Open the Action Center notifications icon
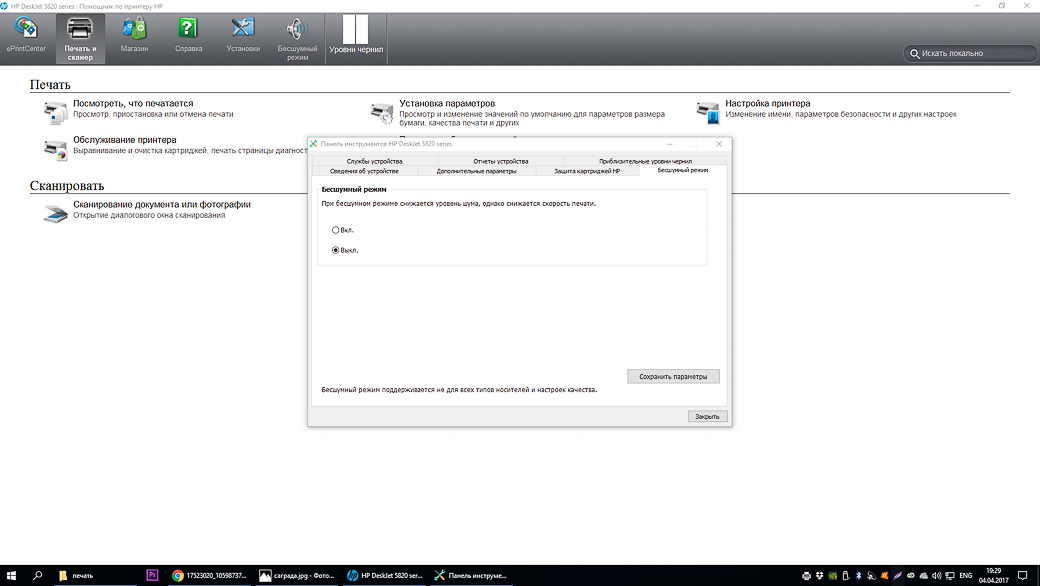The width and height of the screenshot is (1040, 586). pyautogui.click(x=1023, y=575)
